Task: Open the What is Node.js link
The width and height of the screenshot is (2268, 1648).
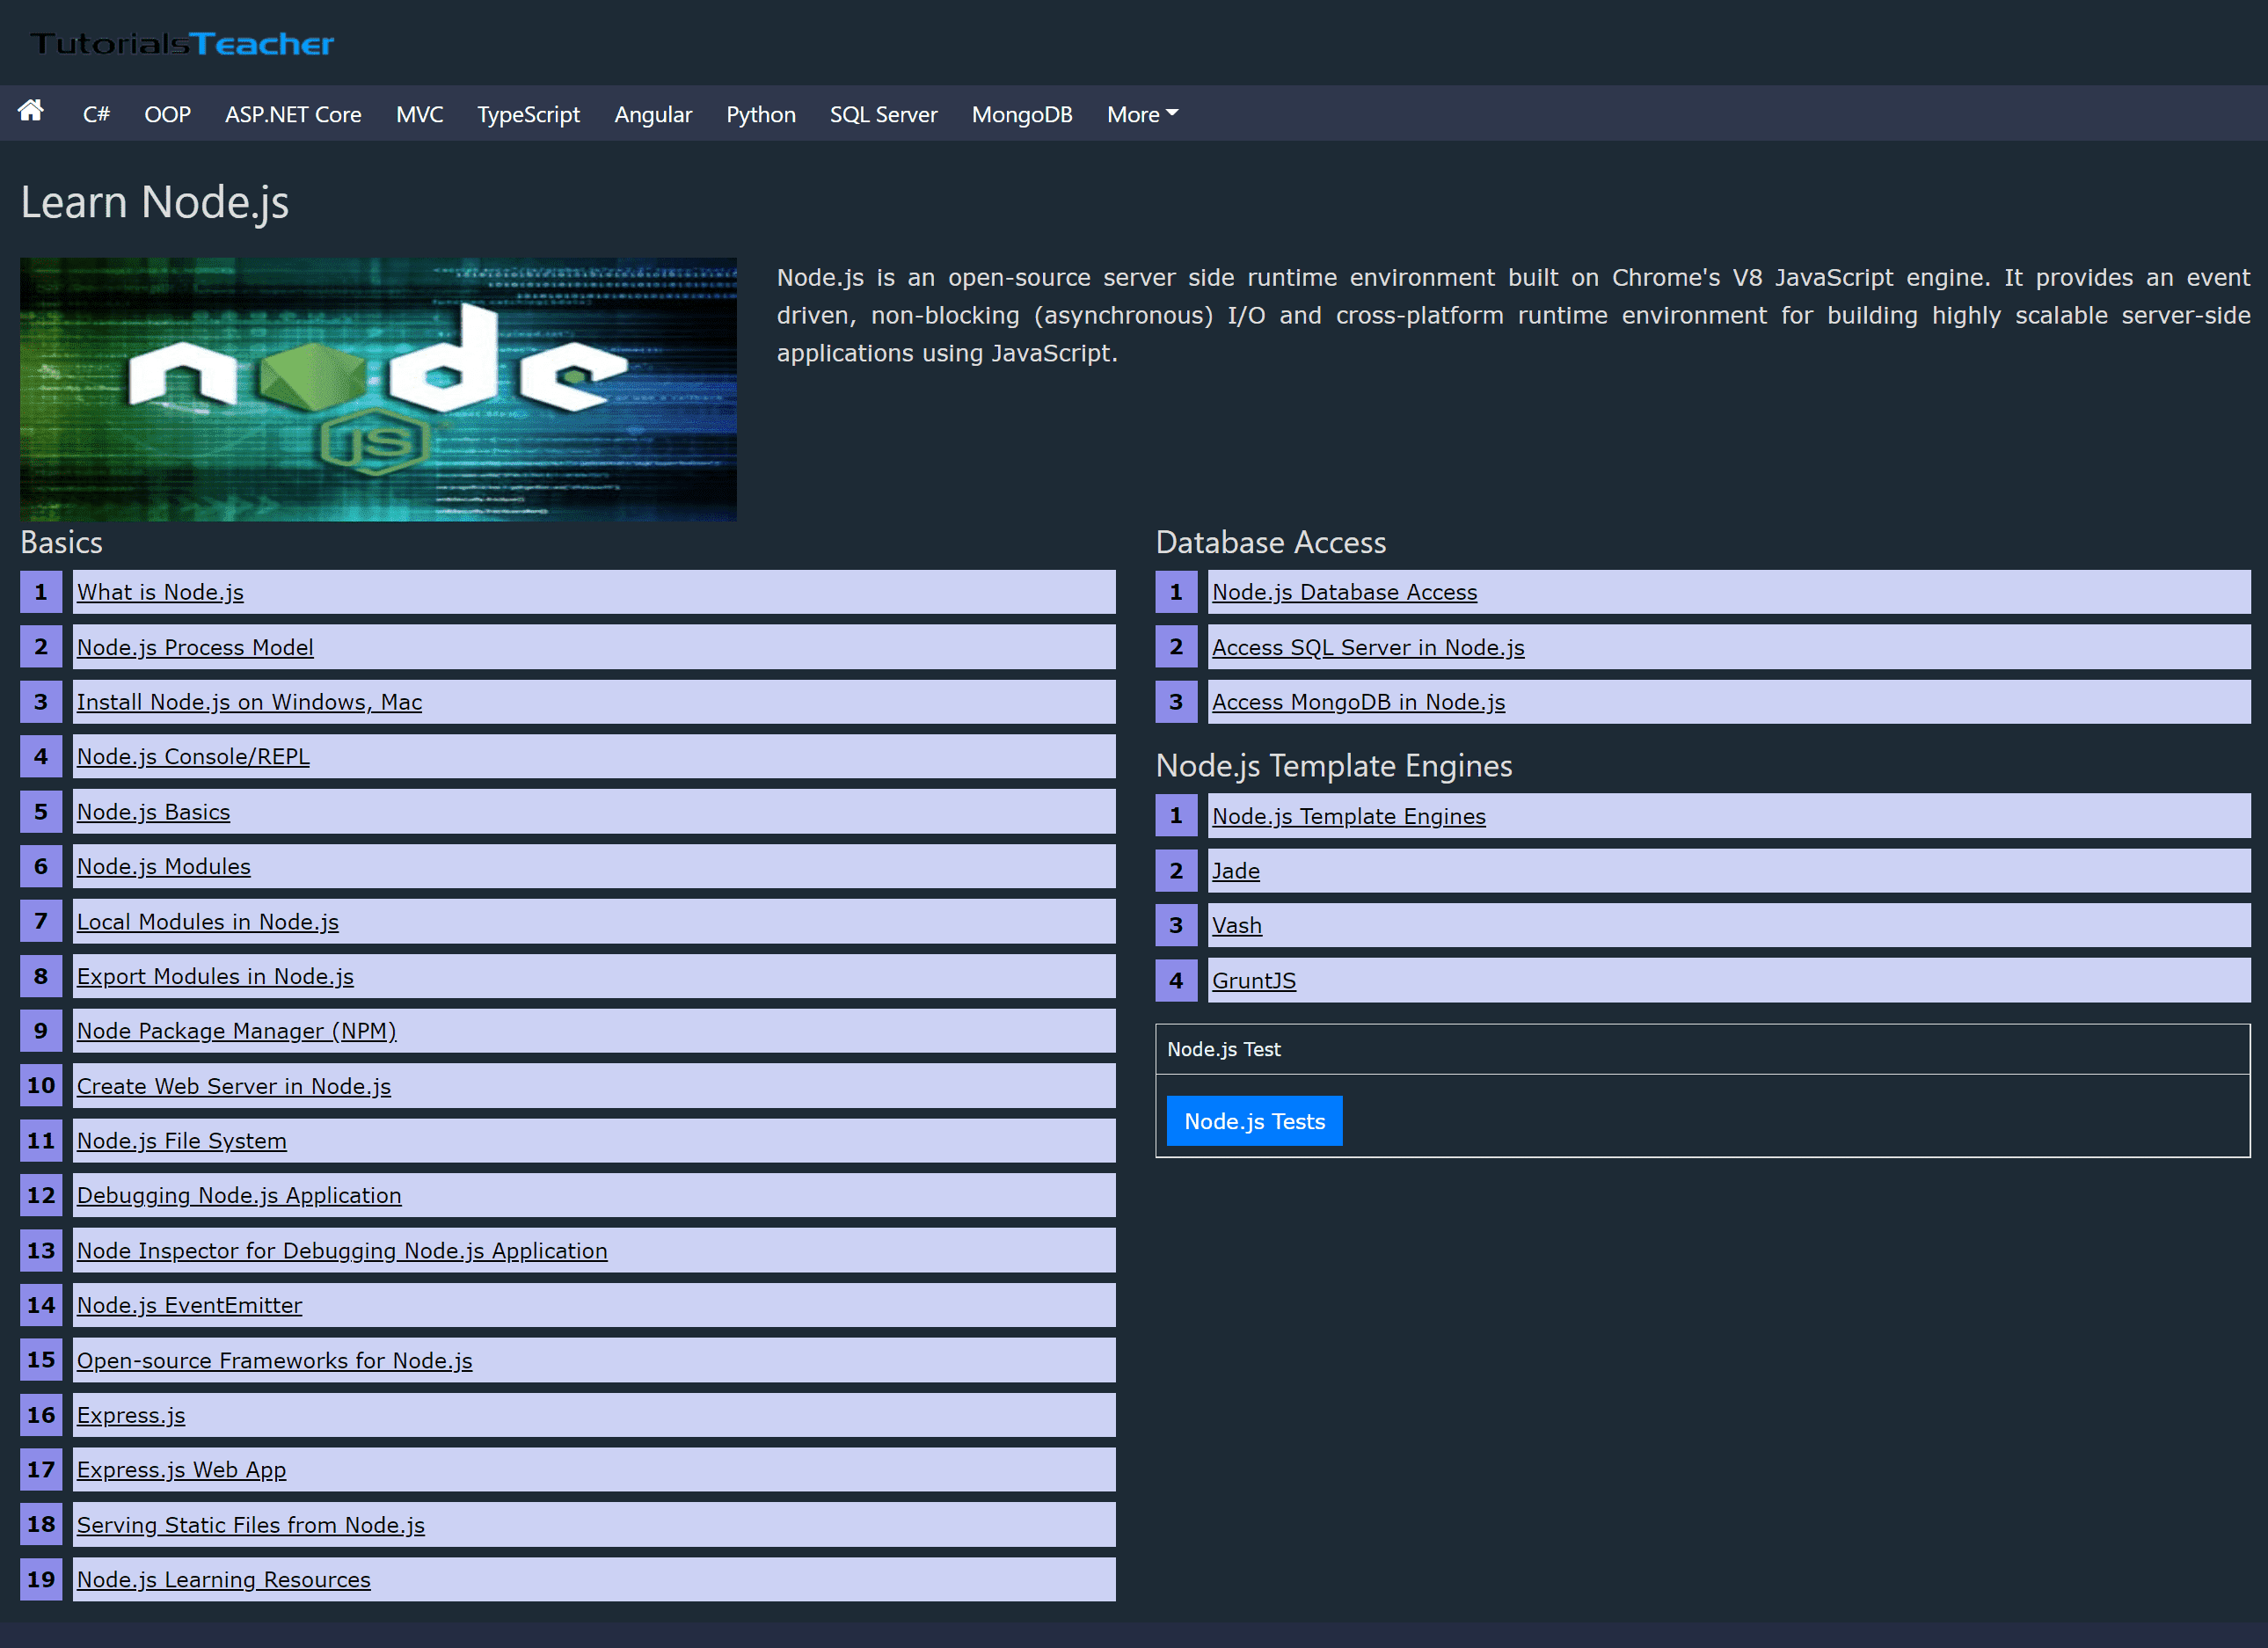Action: point(160,592)
